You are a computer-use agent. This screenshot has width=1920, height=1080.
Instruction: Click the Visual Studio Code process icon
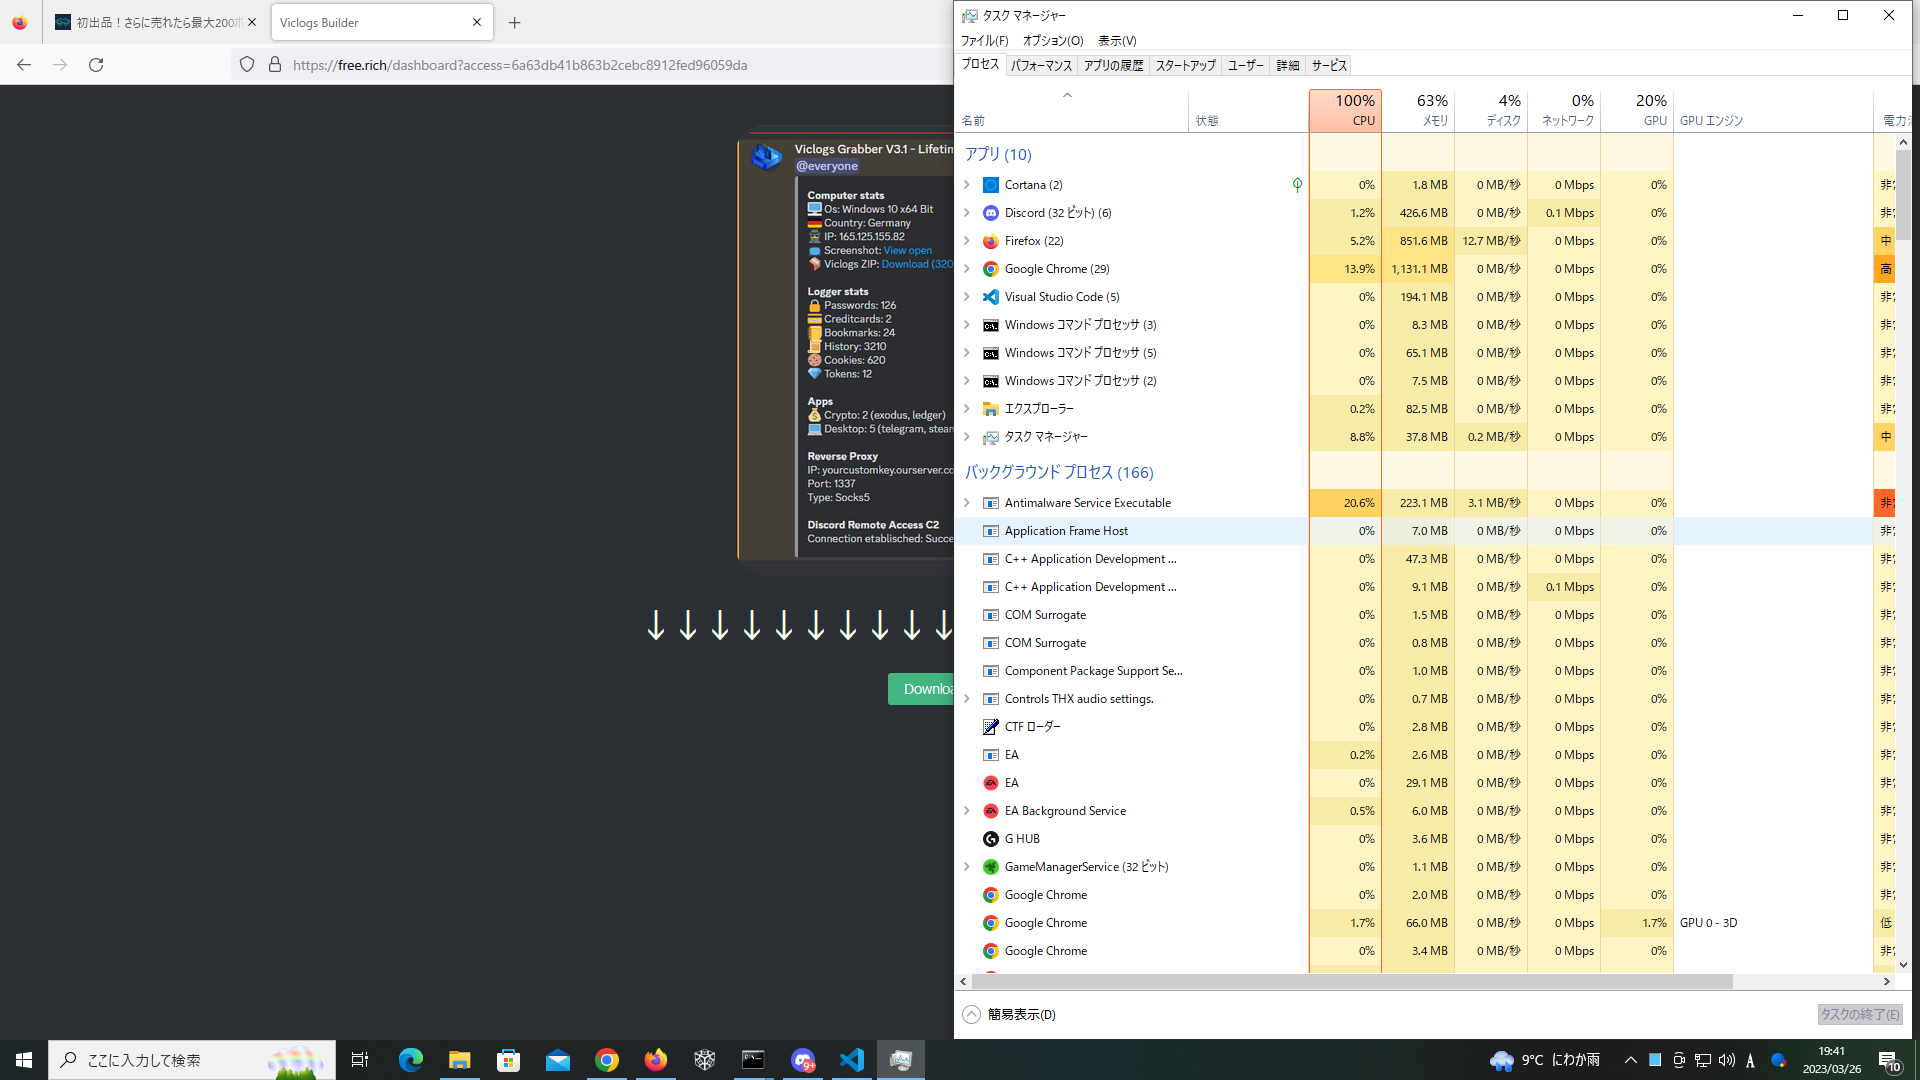990,297
